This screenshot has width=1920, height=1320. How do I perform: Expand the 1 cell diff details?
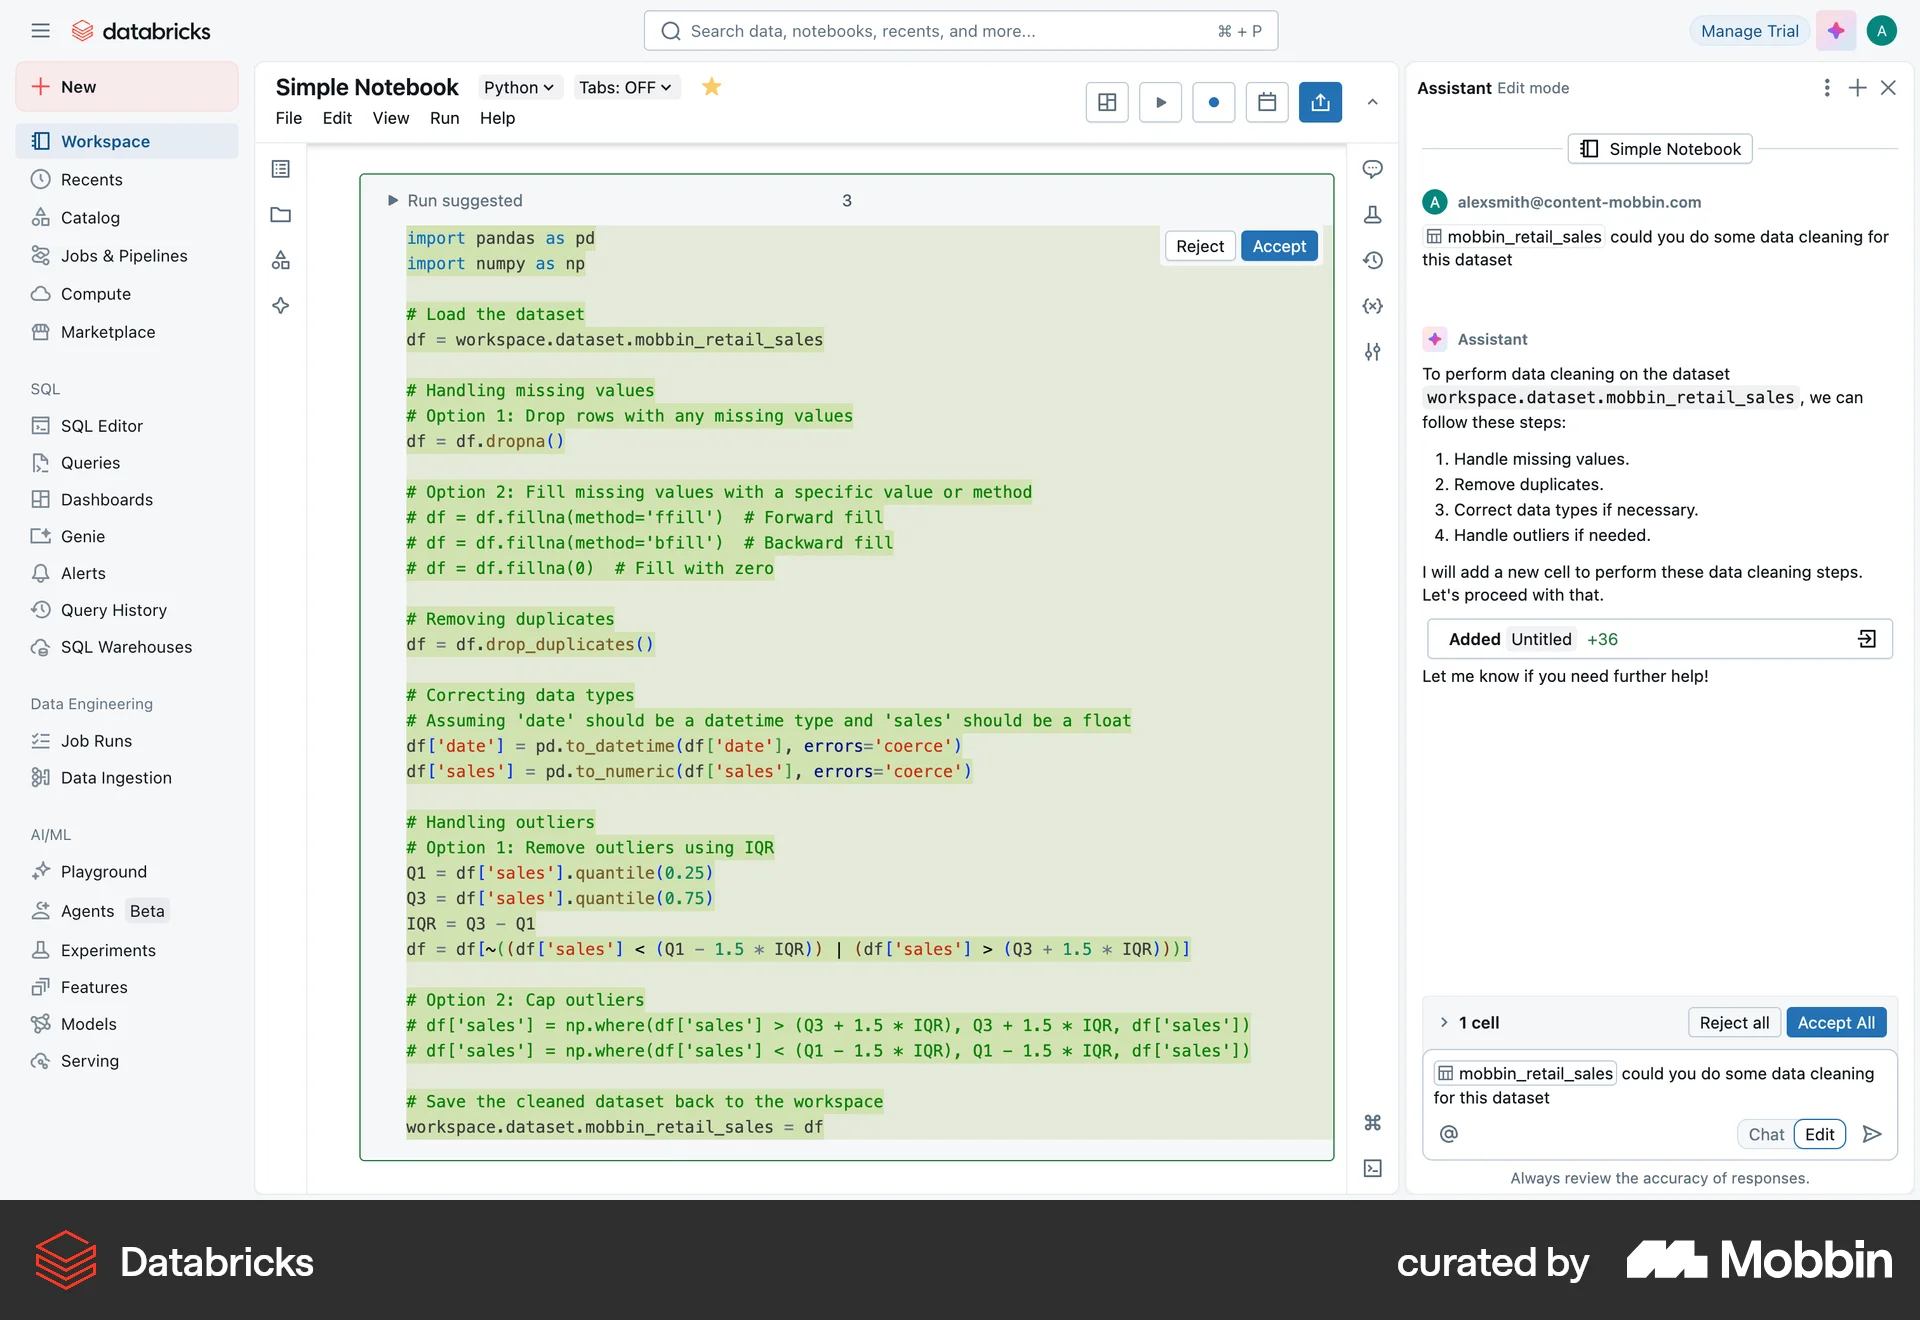1444,1022
